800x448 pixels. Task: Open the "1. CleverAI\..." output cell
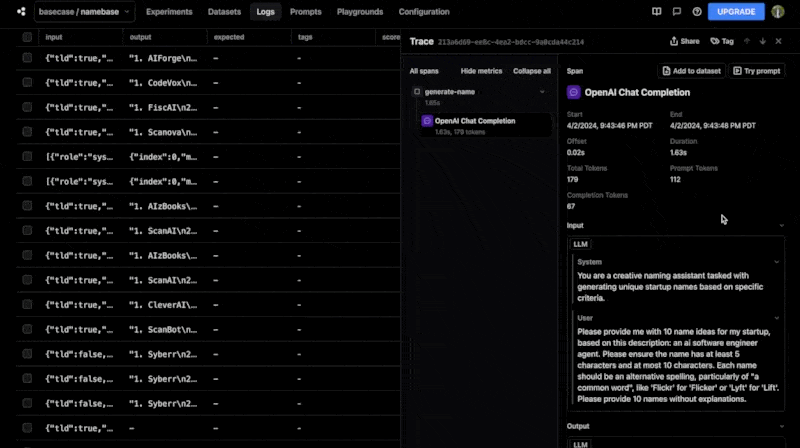click(x=163, y=305)
